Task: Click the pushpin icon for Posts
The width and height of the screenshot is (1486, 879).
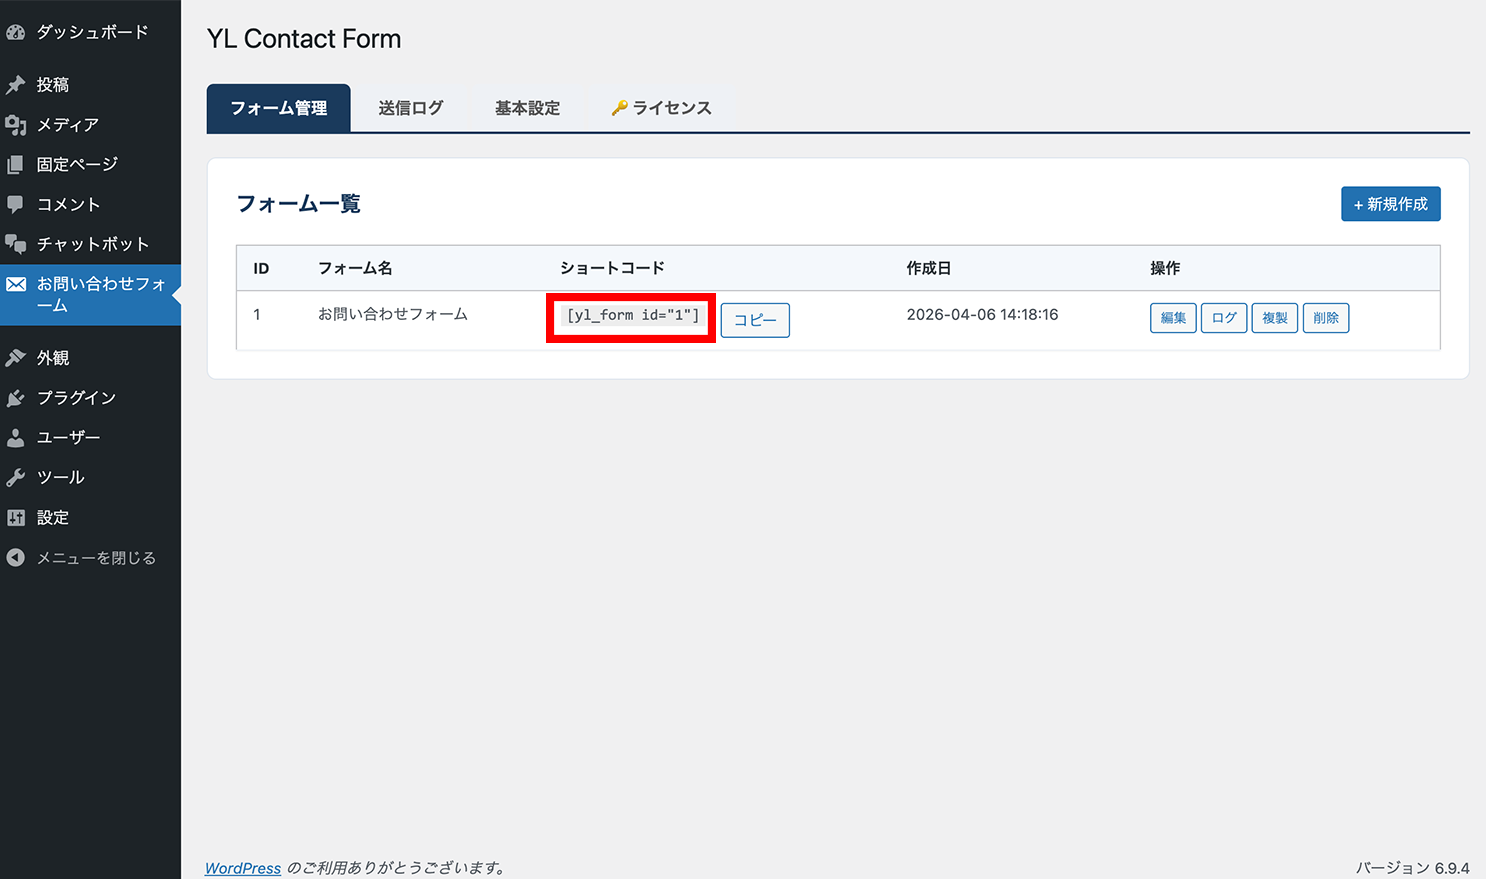Action: point(16,85)
